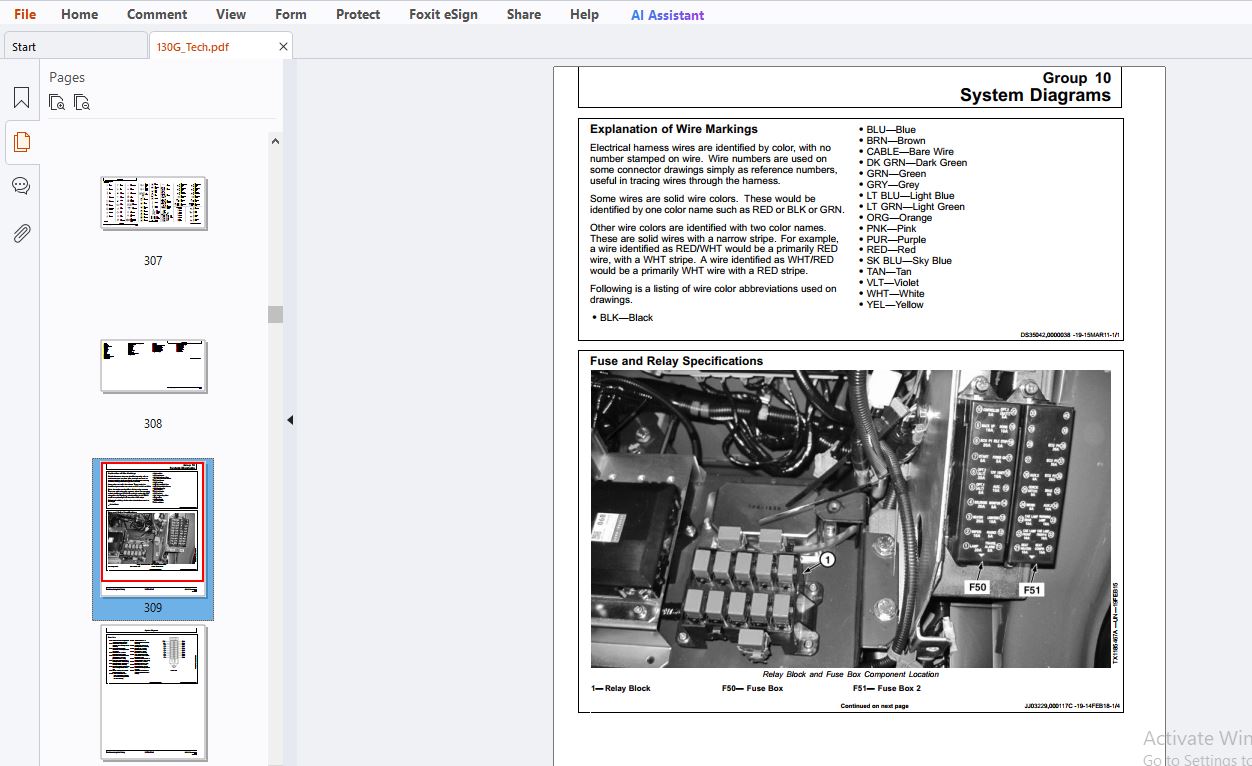Collapse the navigation panel arrow
This screenshot has height=766, width=1252.
click(290, 420)
